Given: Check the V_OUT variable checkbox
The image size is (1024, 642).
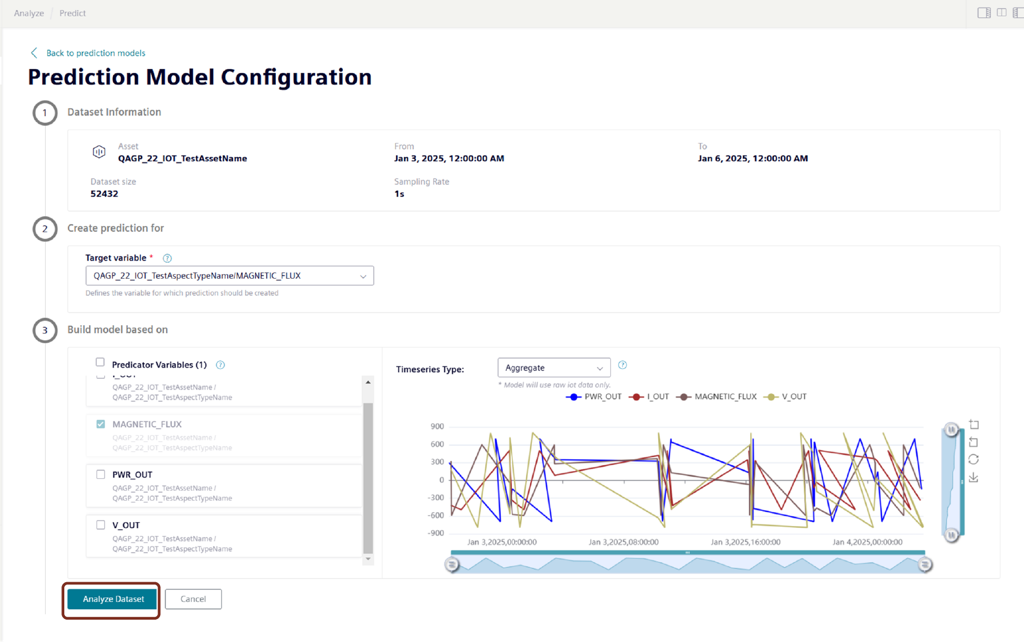Looking at the screenshot, I should point(101,525).
